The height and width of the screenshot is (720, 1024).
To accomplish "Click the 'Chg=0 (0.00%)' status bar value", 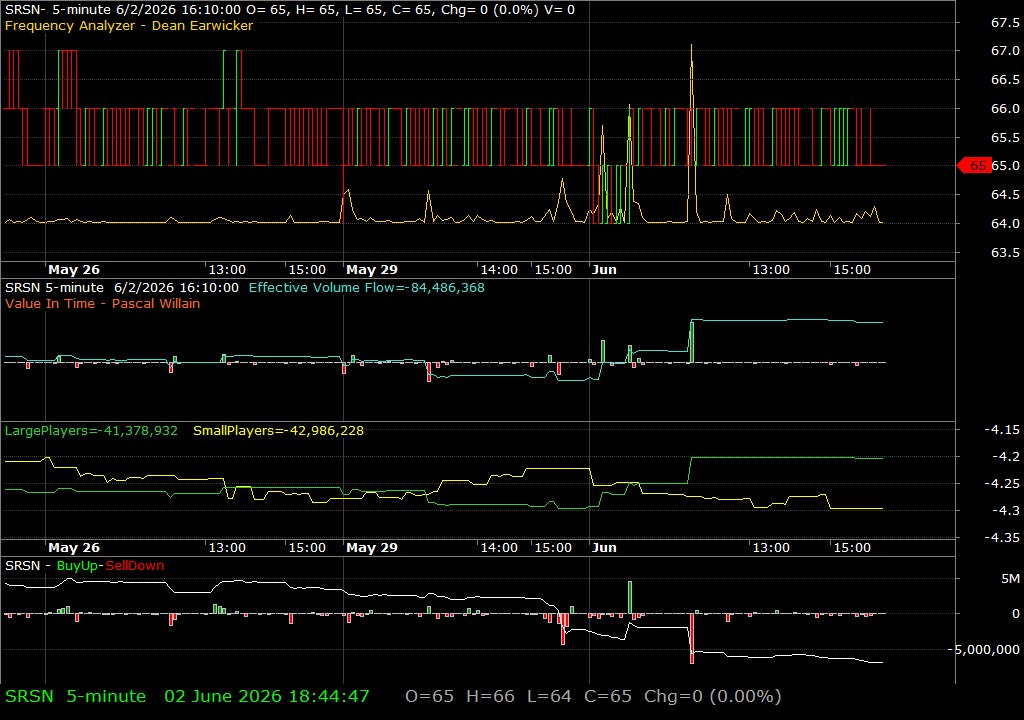I will 712,696.
